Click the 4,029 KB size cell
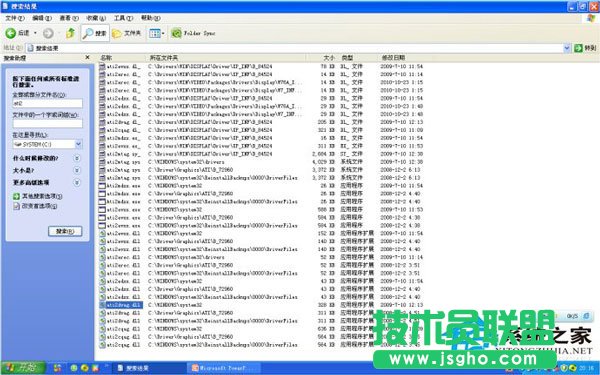 [324, 162]
